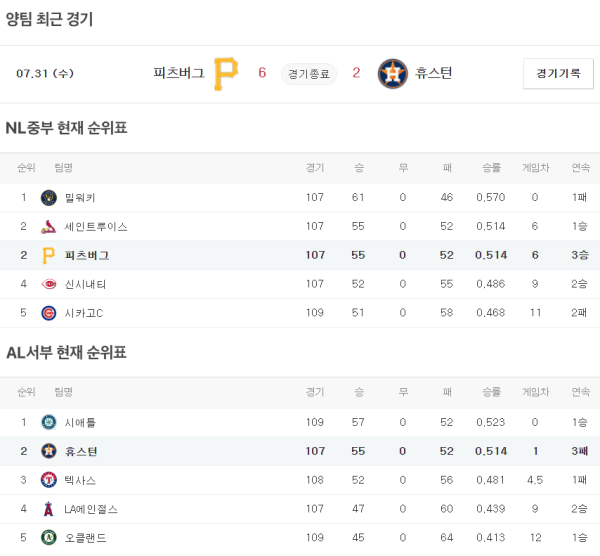Screen dimensions: 600x556
Task: Click the 승률 column header in NL table
Action: [491, 168]
